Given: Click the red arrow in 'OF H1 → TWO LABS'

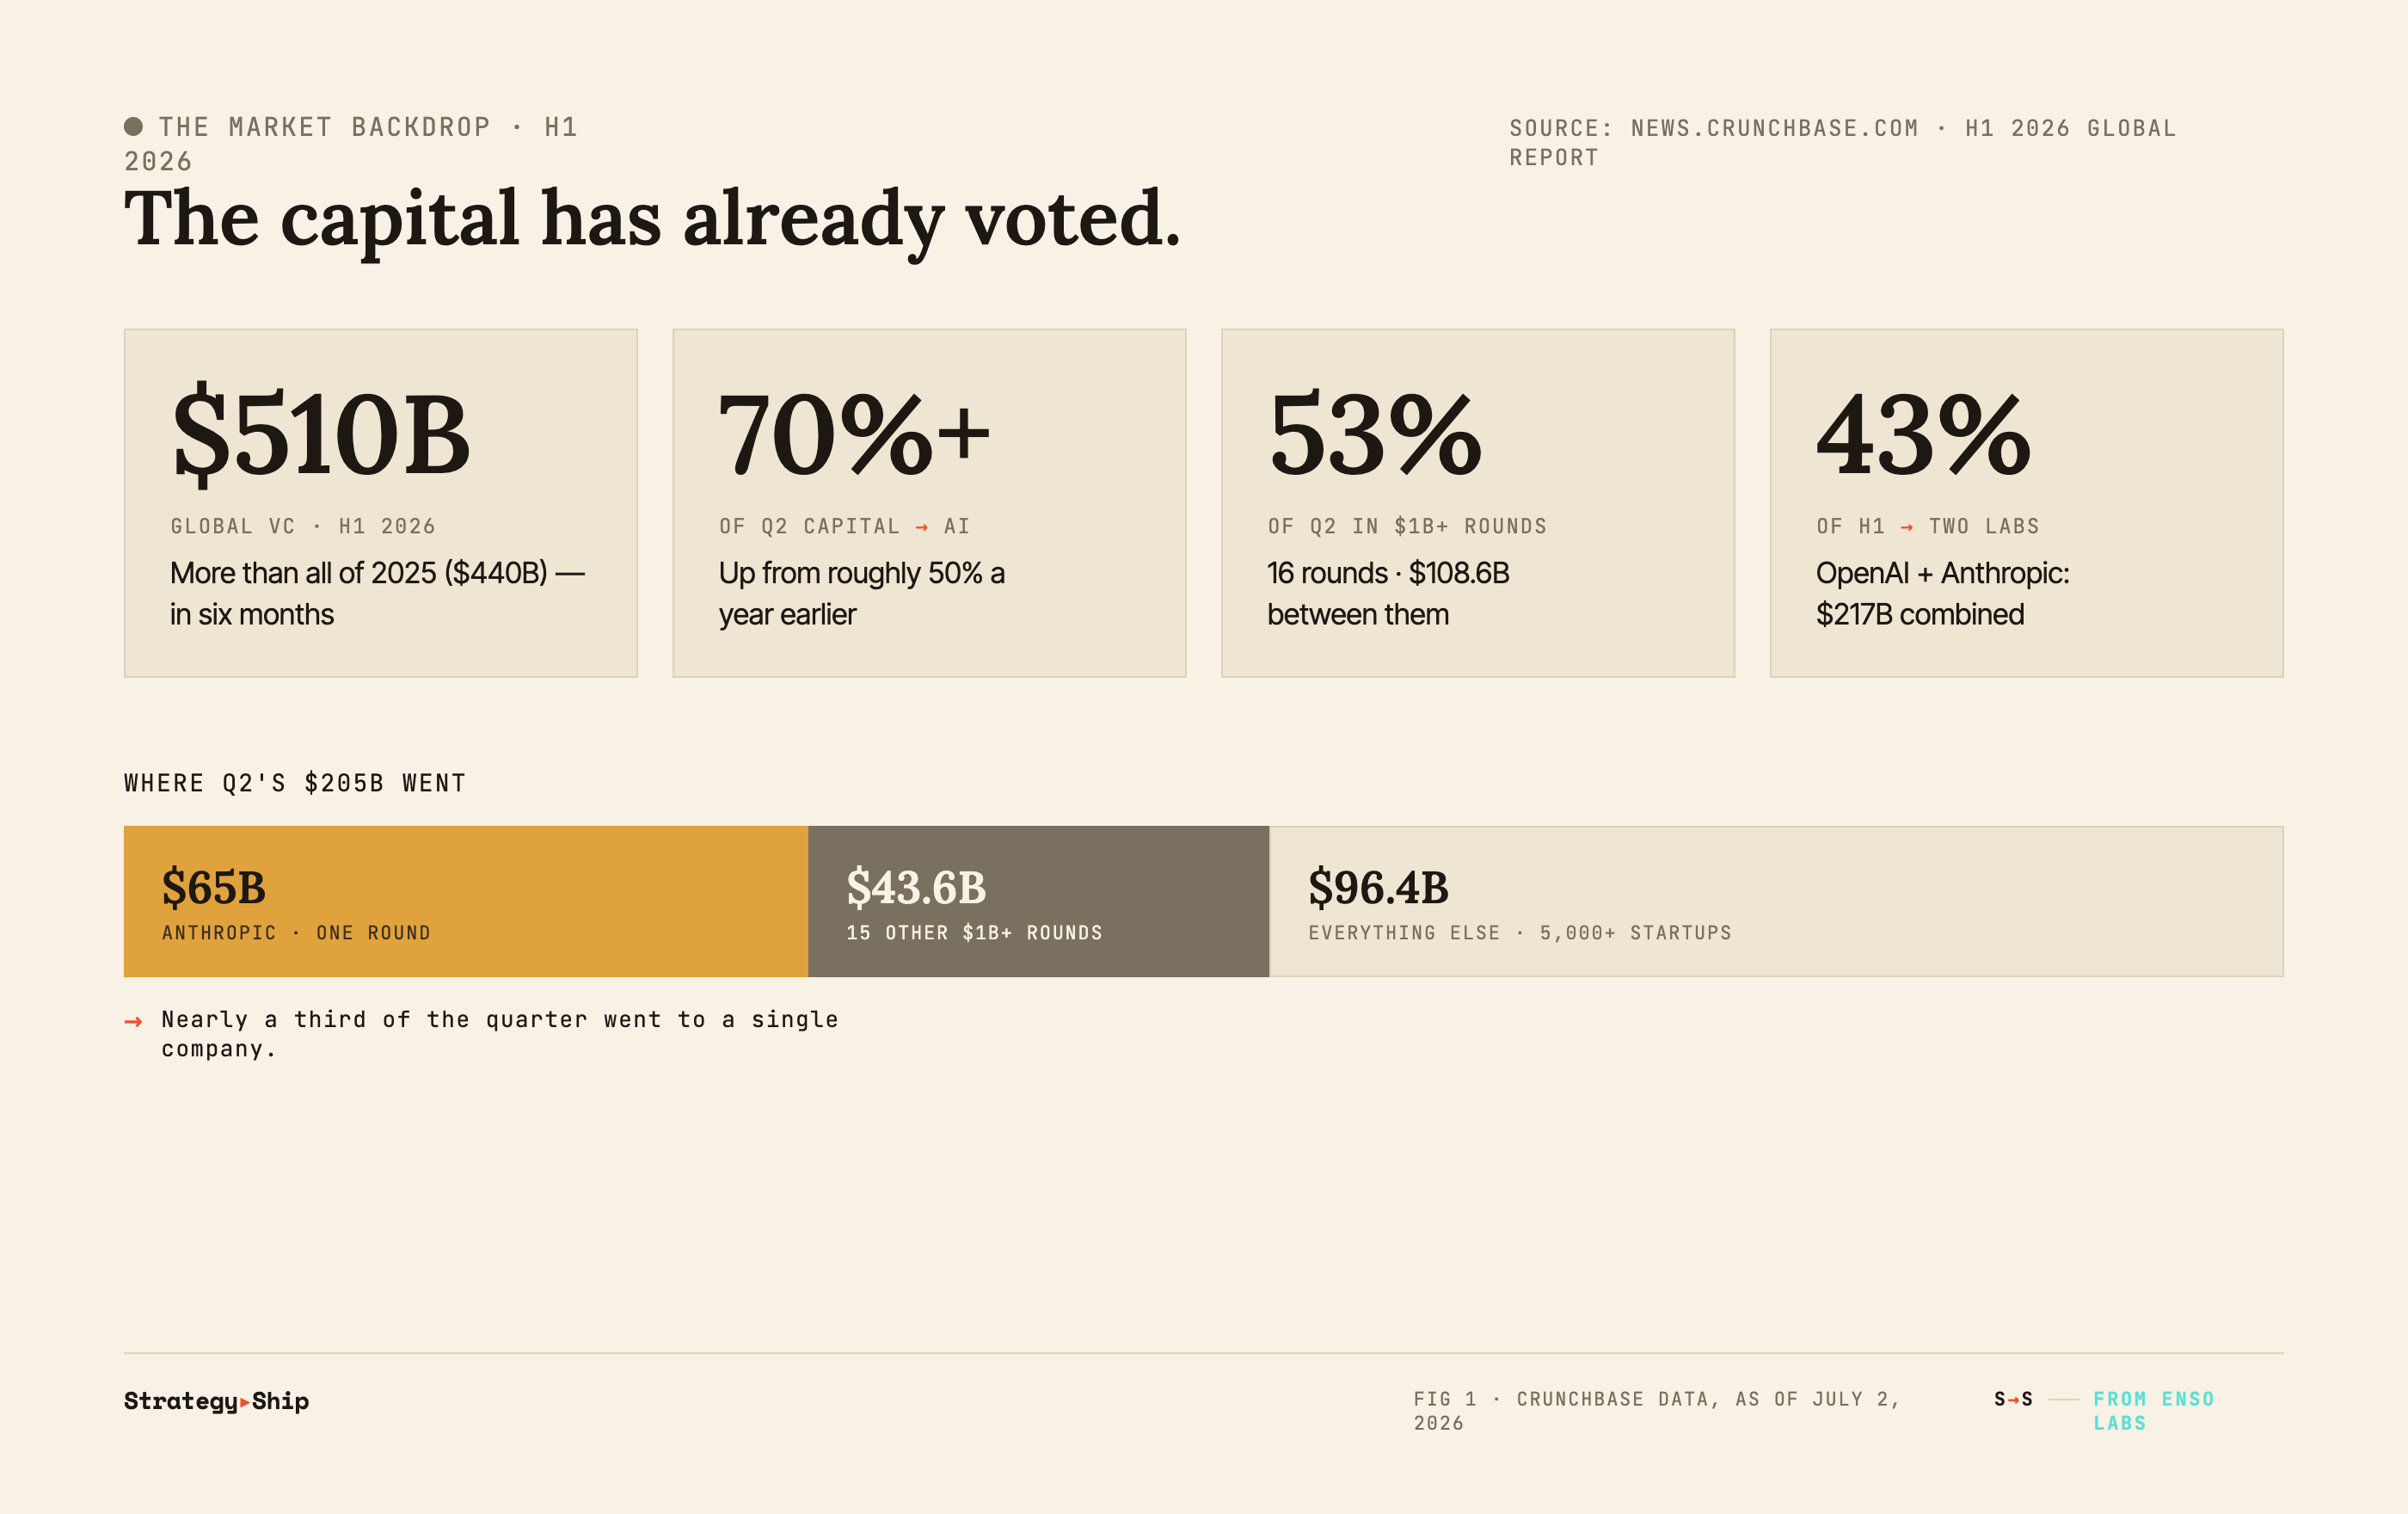Looking at the screenshot, I should (x=1907, y=527).
